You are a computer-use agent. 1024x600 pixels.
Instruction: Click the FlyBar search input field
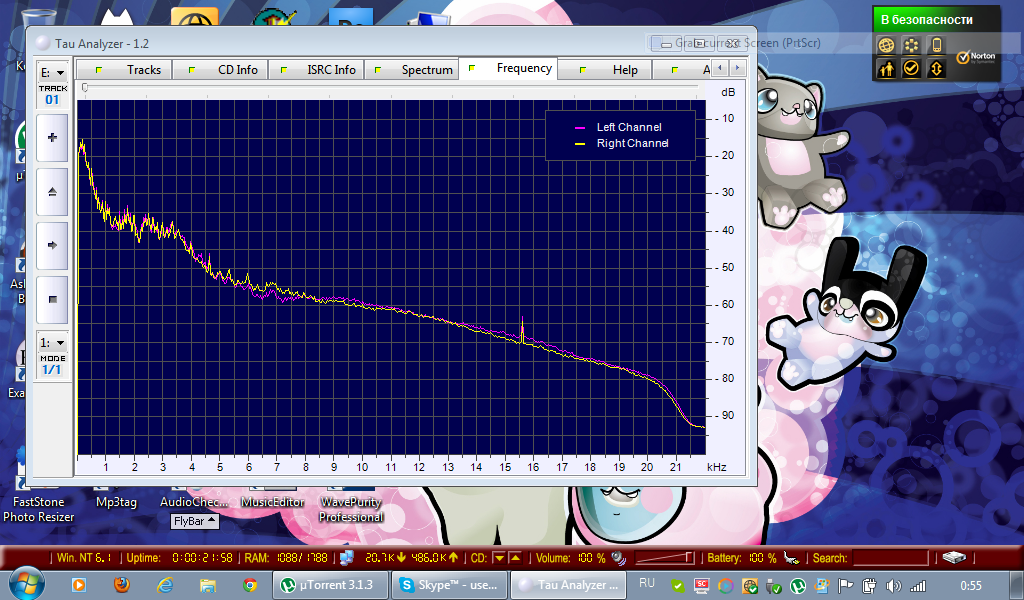[862, 558]
